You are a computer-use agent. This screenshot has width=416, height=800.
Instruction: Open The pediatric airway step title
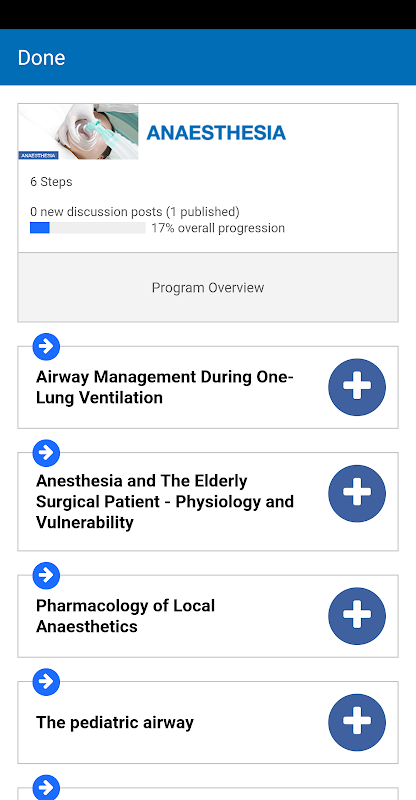tap(115, 722)
